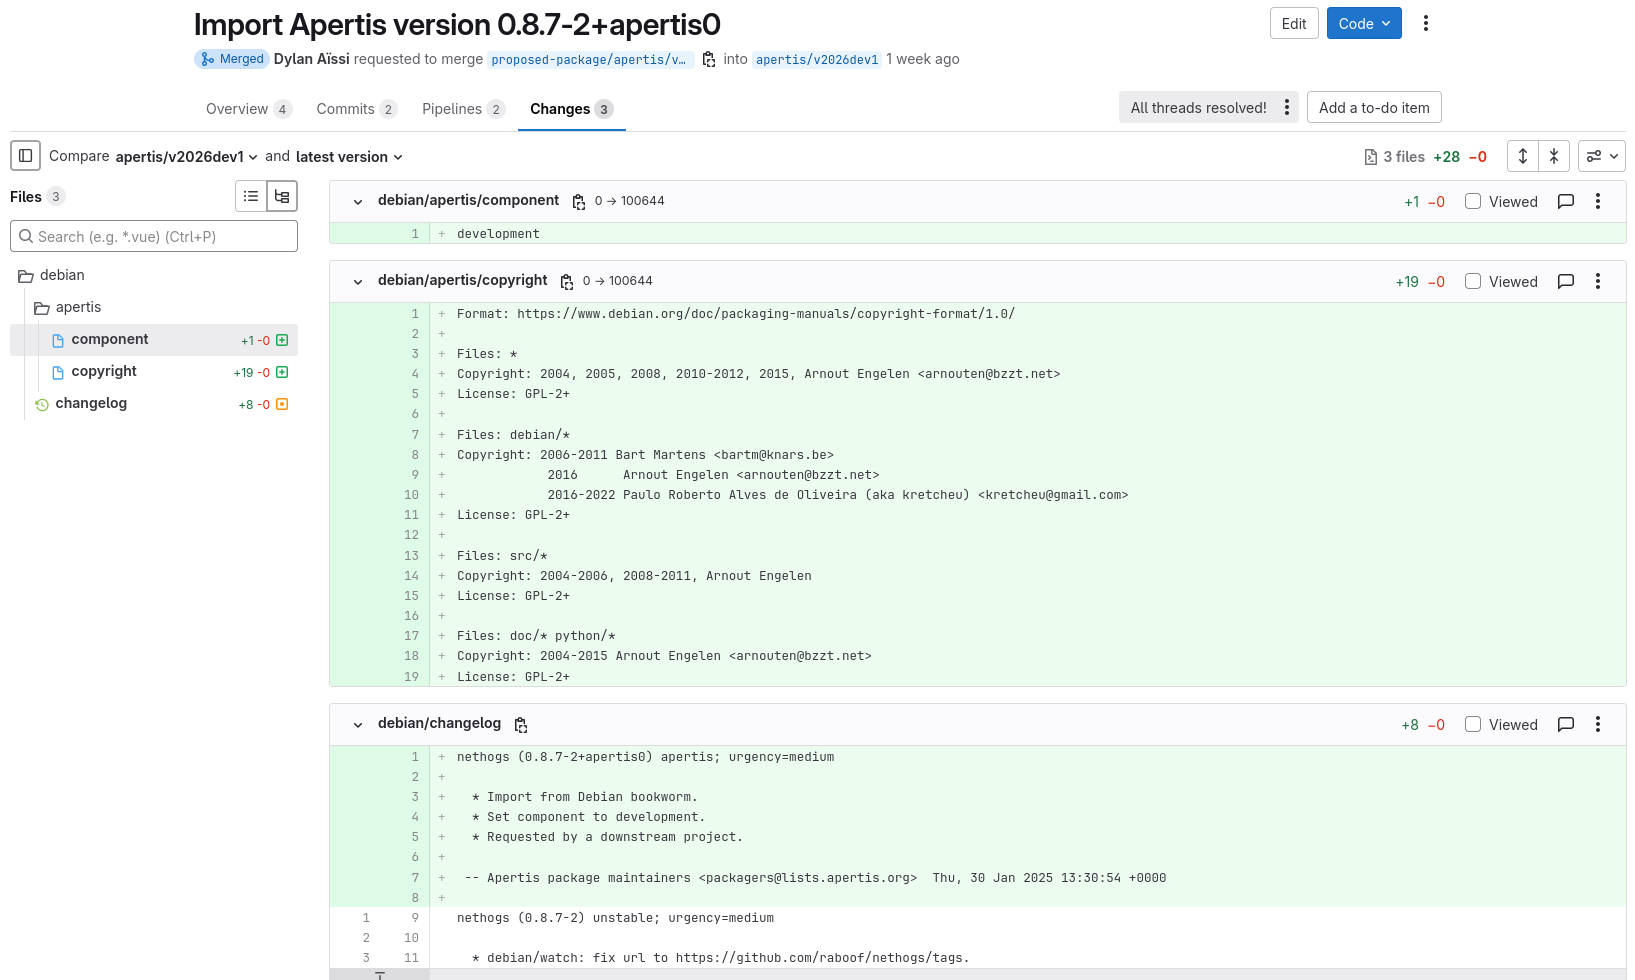
Task: Open the apertis/v2026dev1 compare dropdown
Action: pos(187,157)
